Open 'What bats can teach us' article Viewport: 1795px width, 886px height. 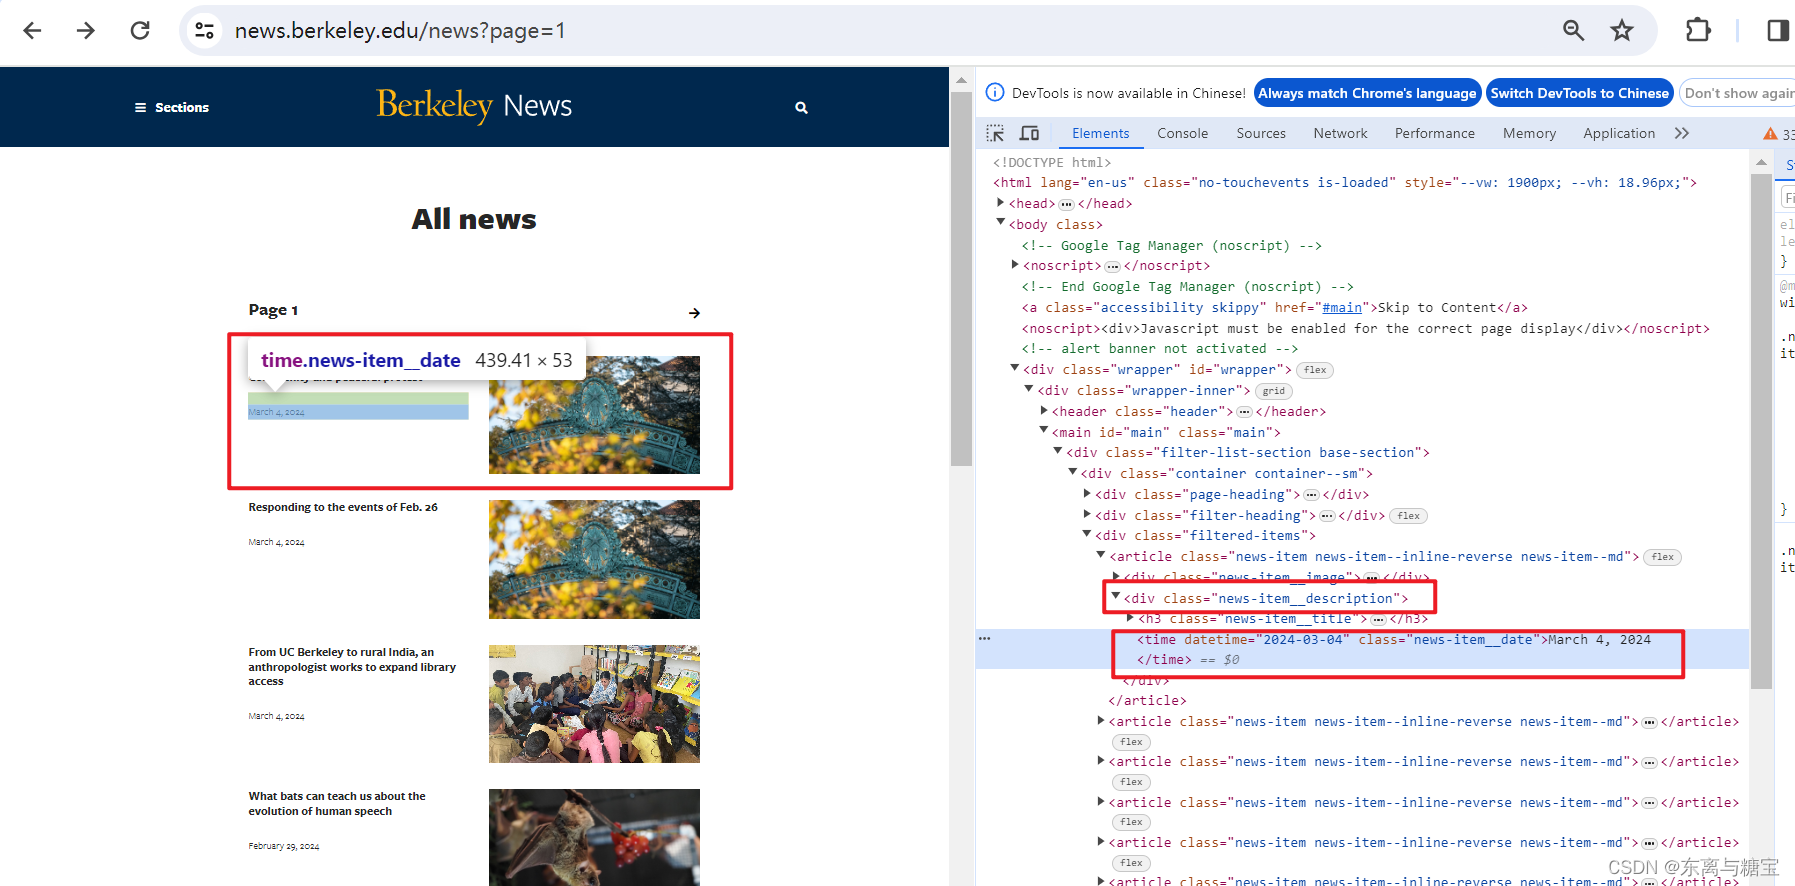337,804
